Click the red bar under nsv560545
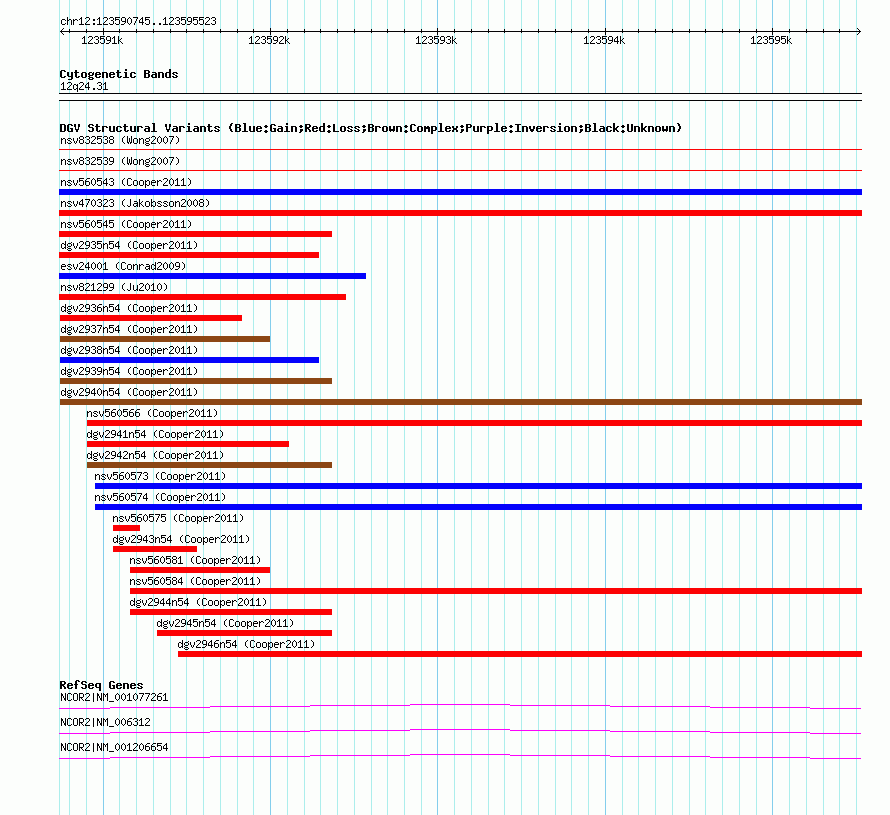Viewport: 890px width, 815px height. tap(195, 234)
